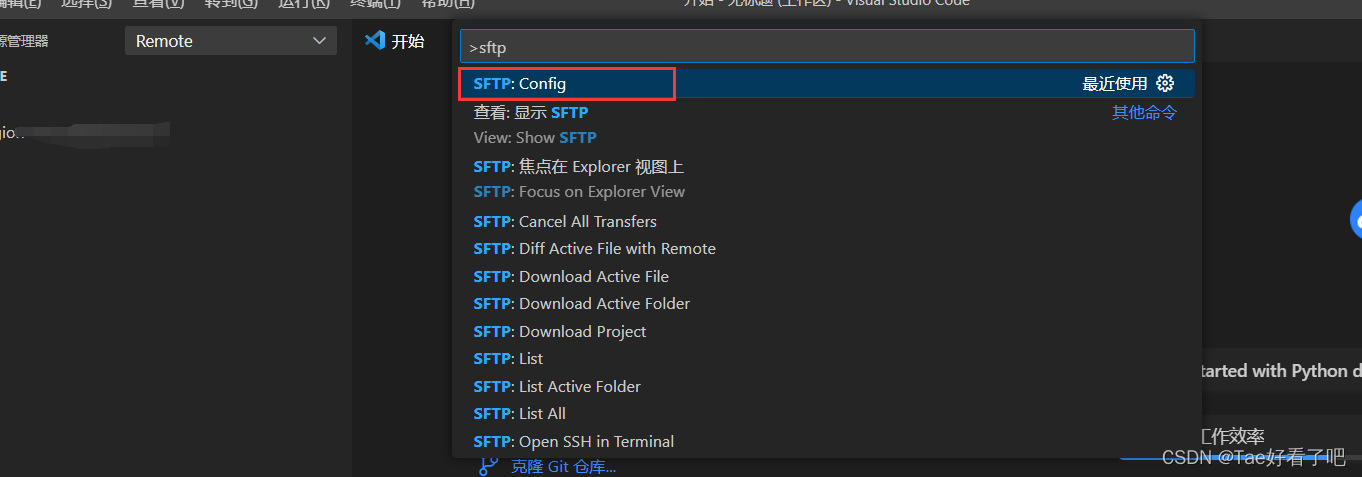Select SFTP: List Active Folder
1362x477 pixels.
[x=557, y=387]
